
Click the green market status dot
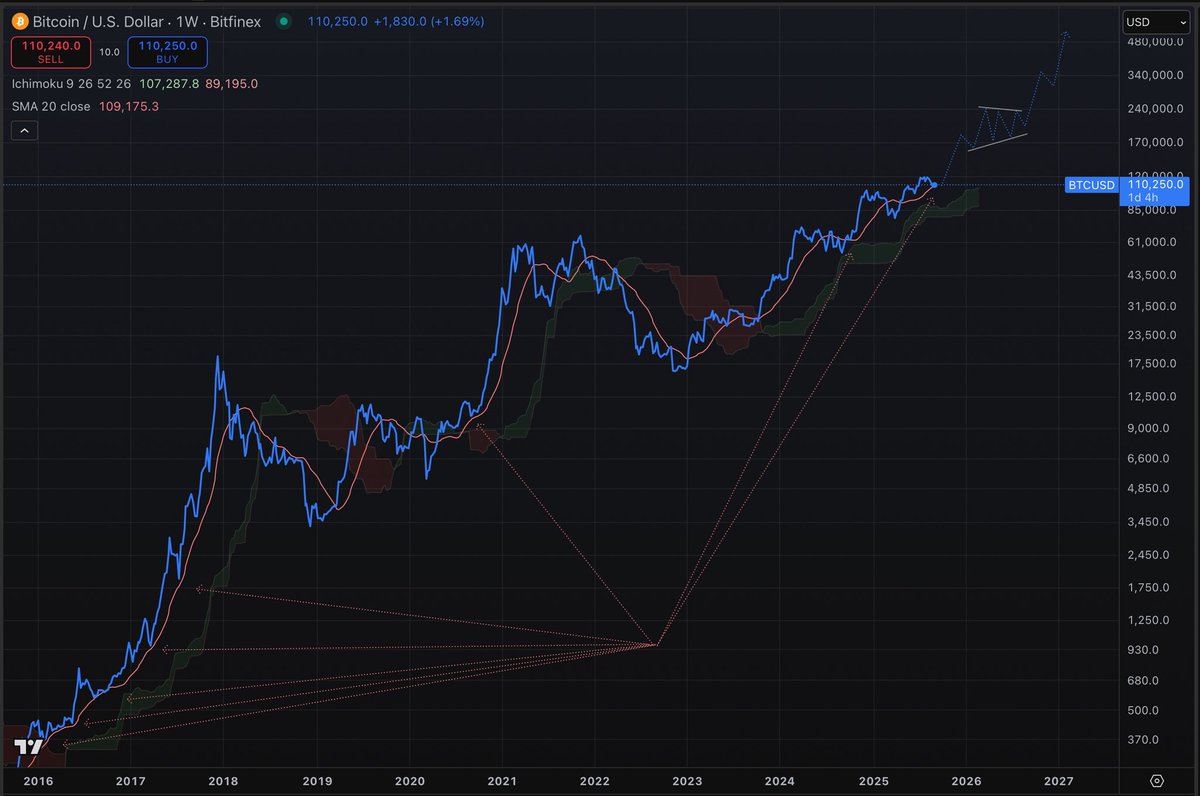click(x=286, y=21)
